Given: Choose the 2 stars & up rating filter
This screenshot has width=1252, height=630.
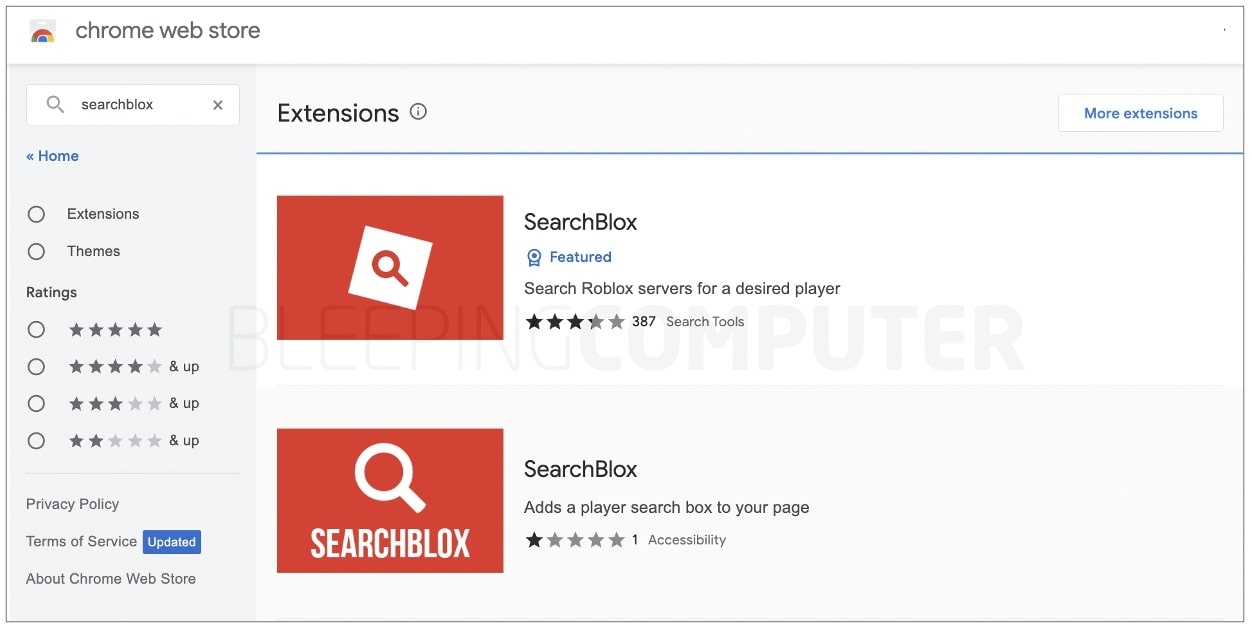Looking at the screenshot, I should [36, 440].
